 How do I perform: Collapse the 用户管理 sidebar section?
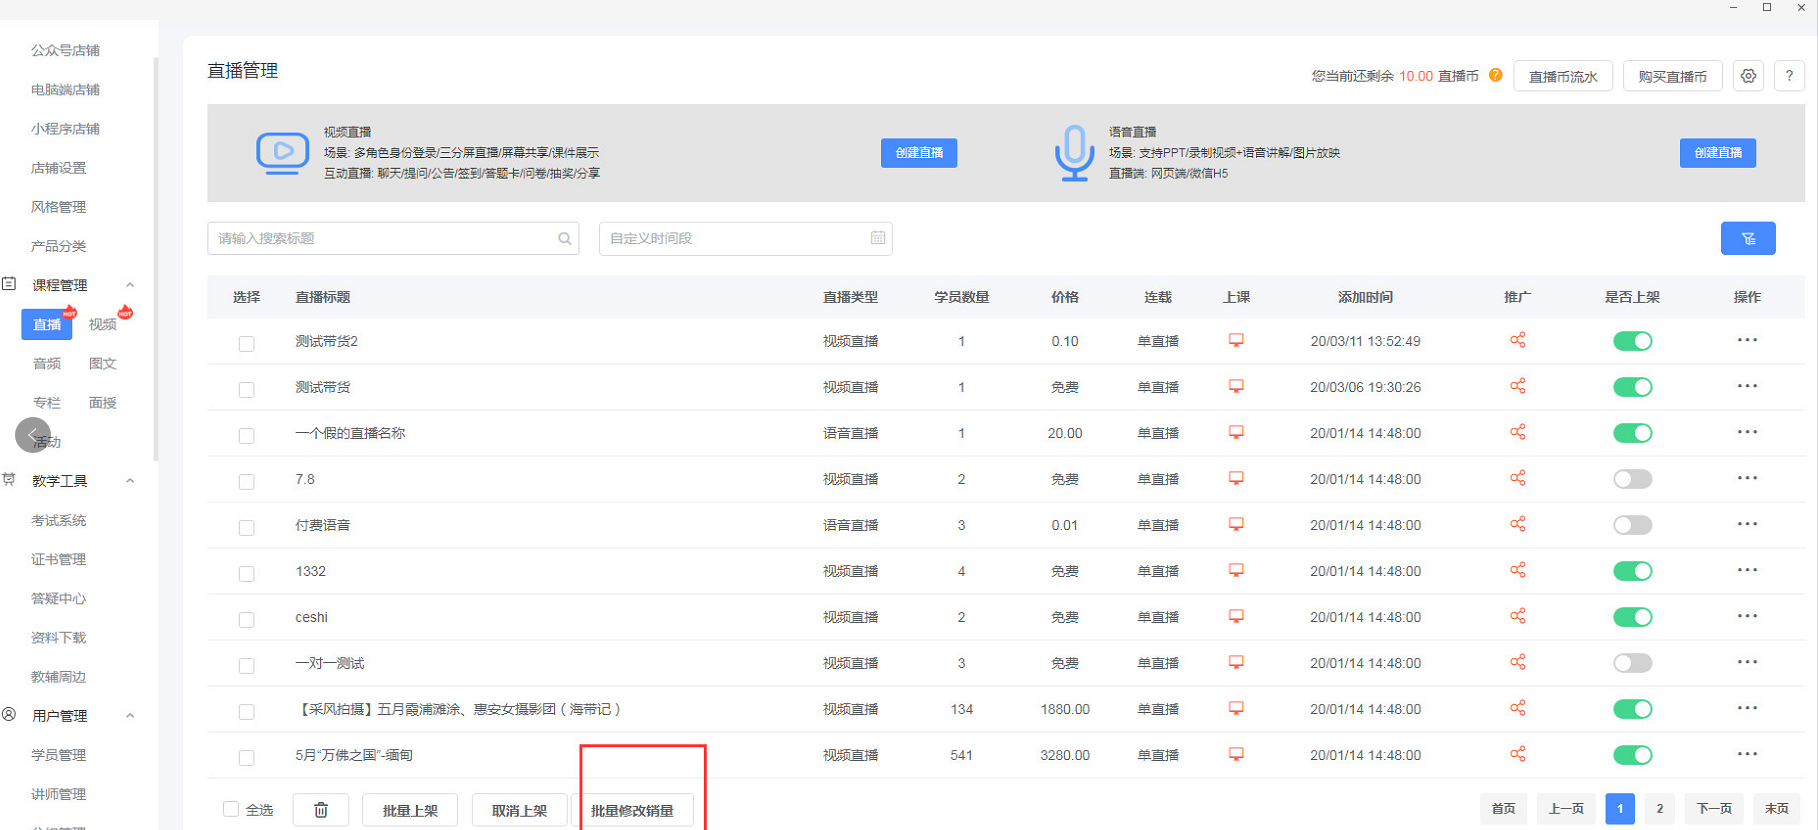pos(130,716)
